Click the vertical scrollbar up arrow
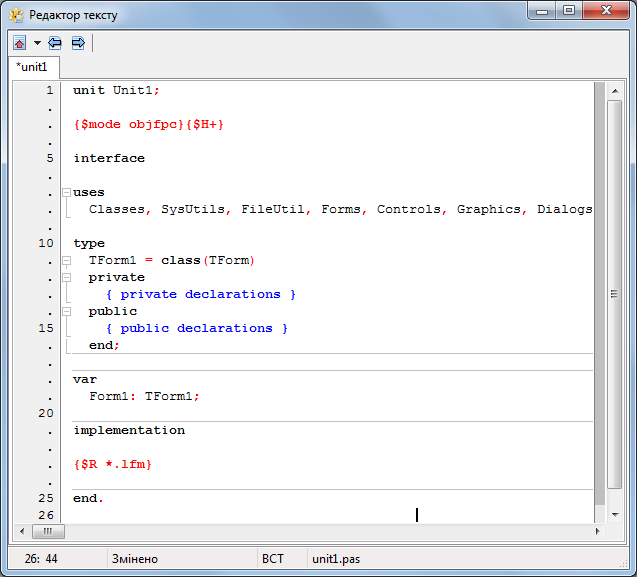 [x=614, y=90]
